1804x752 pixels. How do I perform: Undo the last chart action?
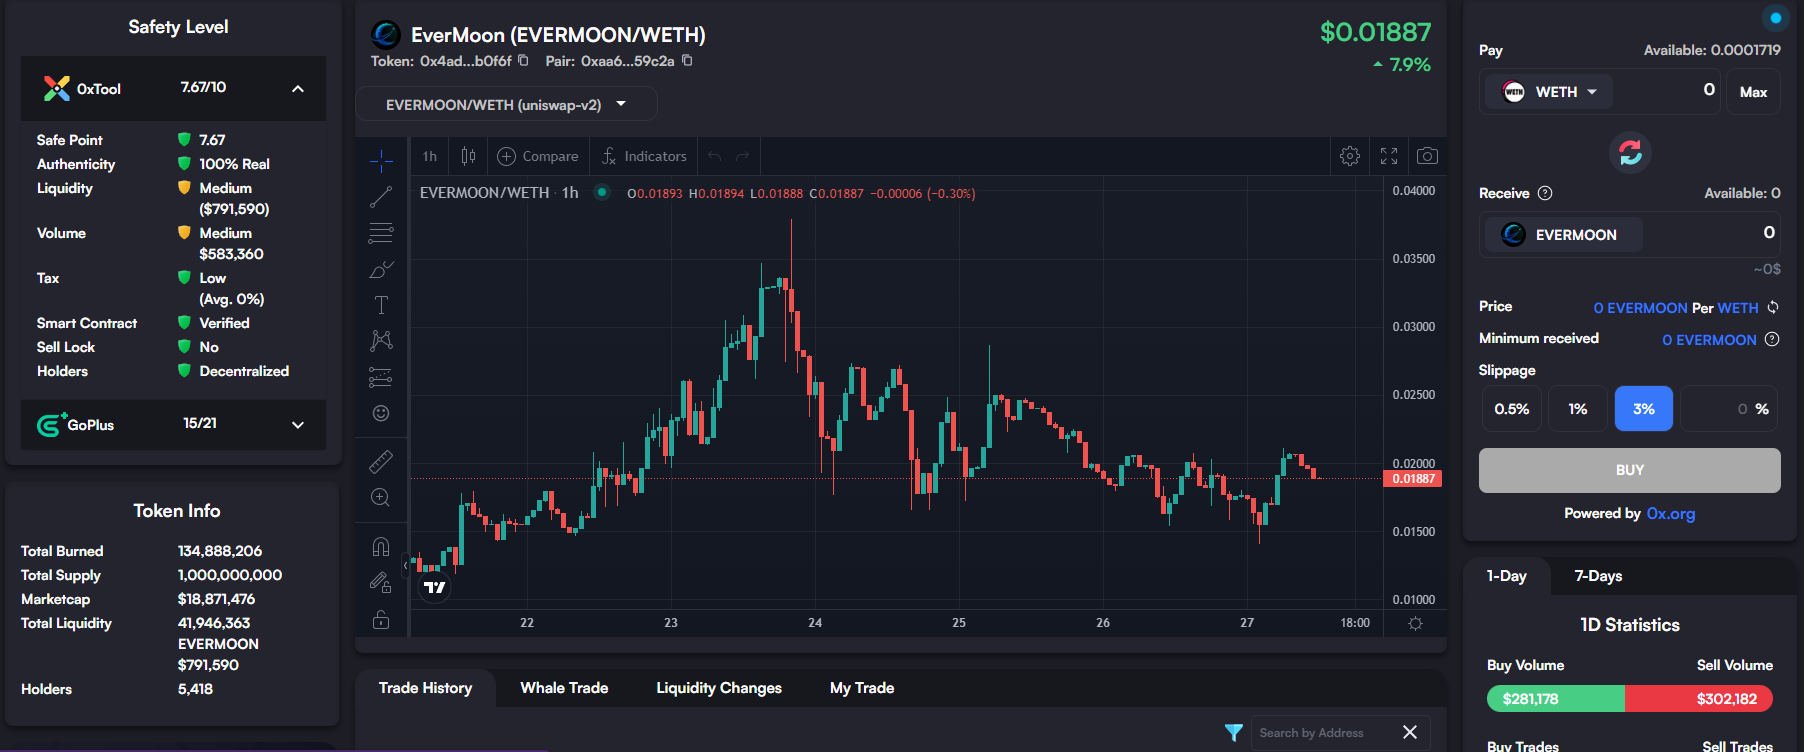pos(714,156)
